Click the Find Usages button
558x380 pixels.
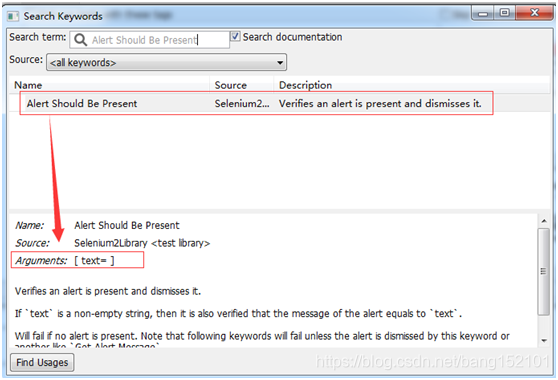pyautogui.click(x=42, y=362)
